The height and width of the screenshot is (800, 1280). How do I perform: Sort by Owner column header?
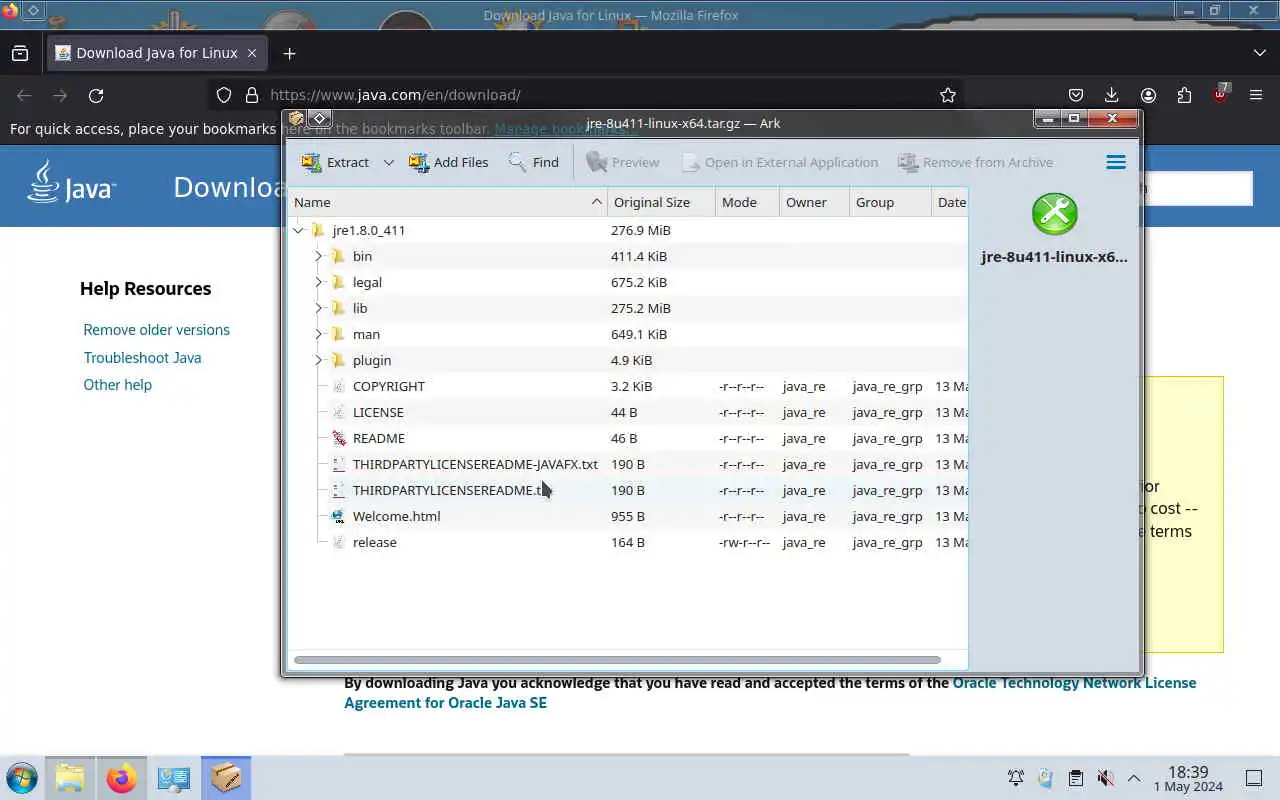click(x=814, y=202)
